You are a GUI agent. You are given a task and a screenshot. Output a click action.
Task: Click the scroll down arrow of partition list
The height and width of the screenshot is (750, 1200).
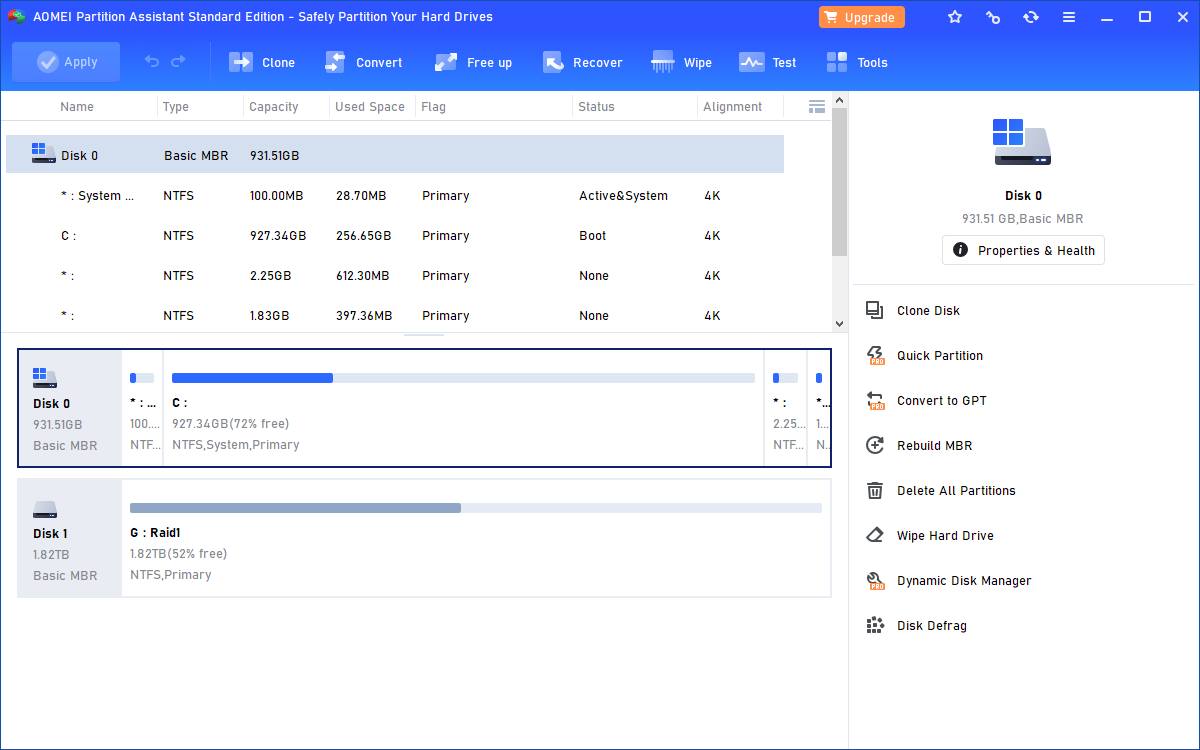click(x=840, y=324)
